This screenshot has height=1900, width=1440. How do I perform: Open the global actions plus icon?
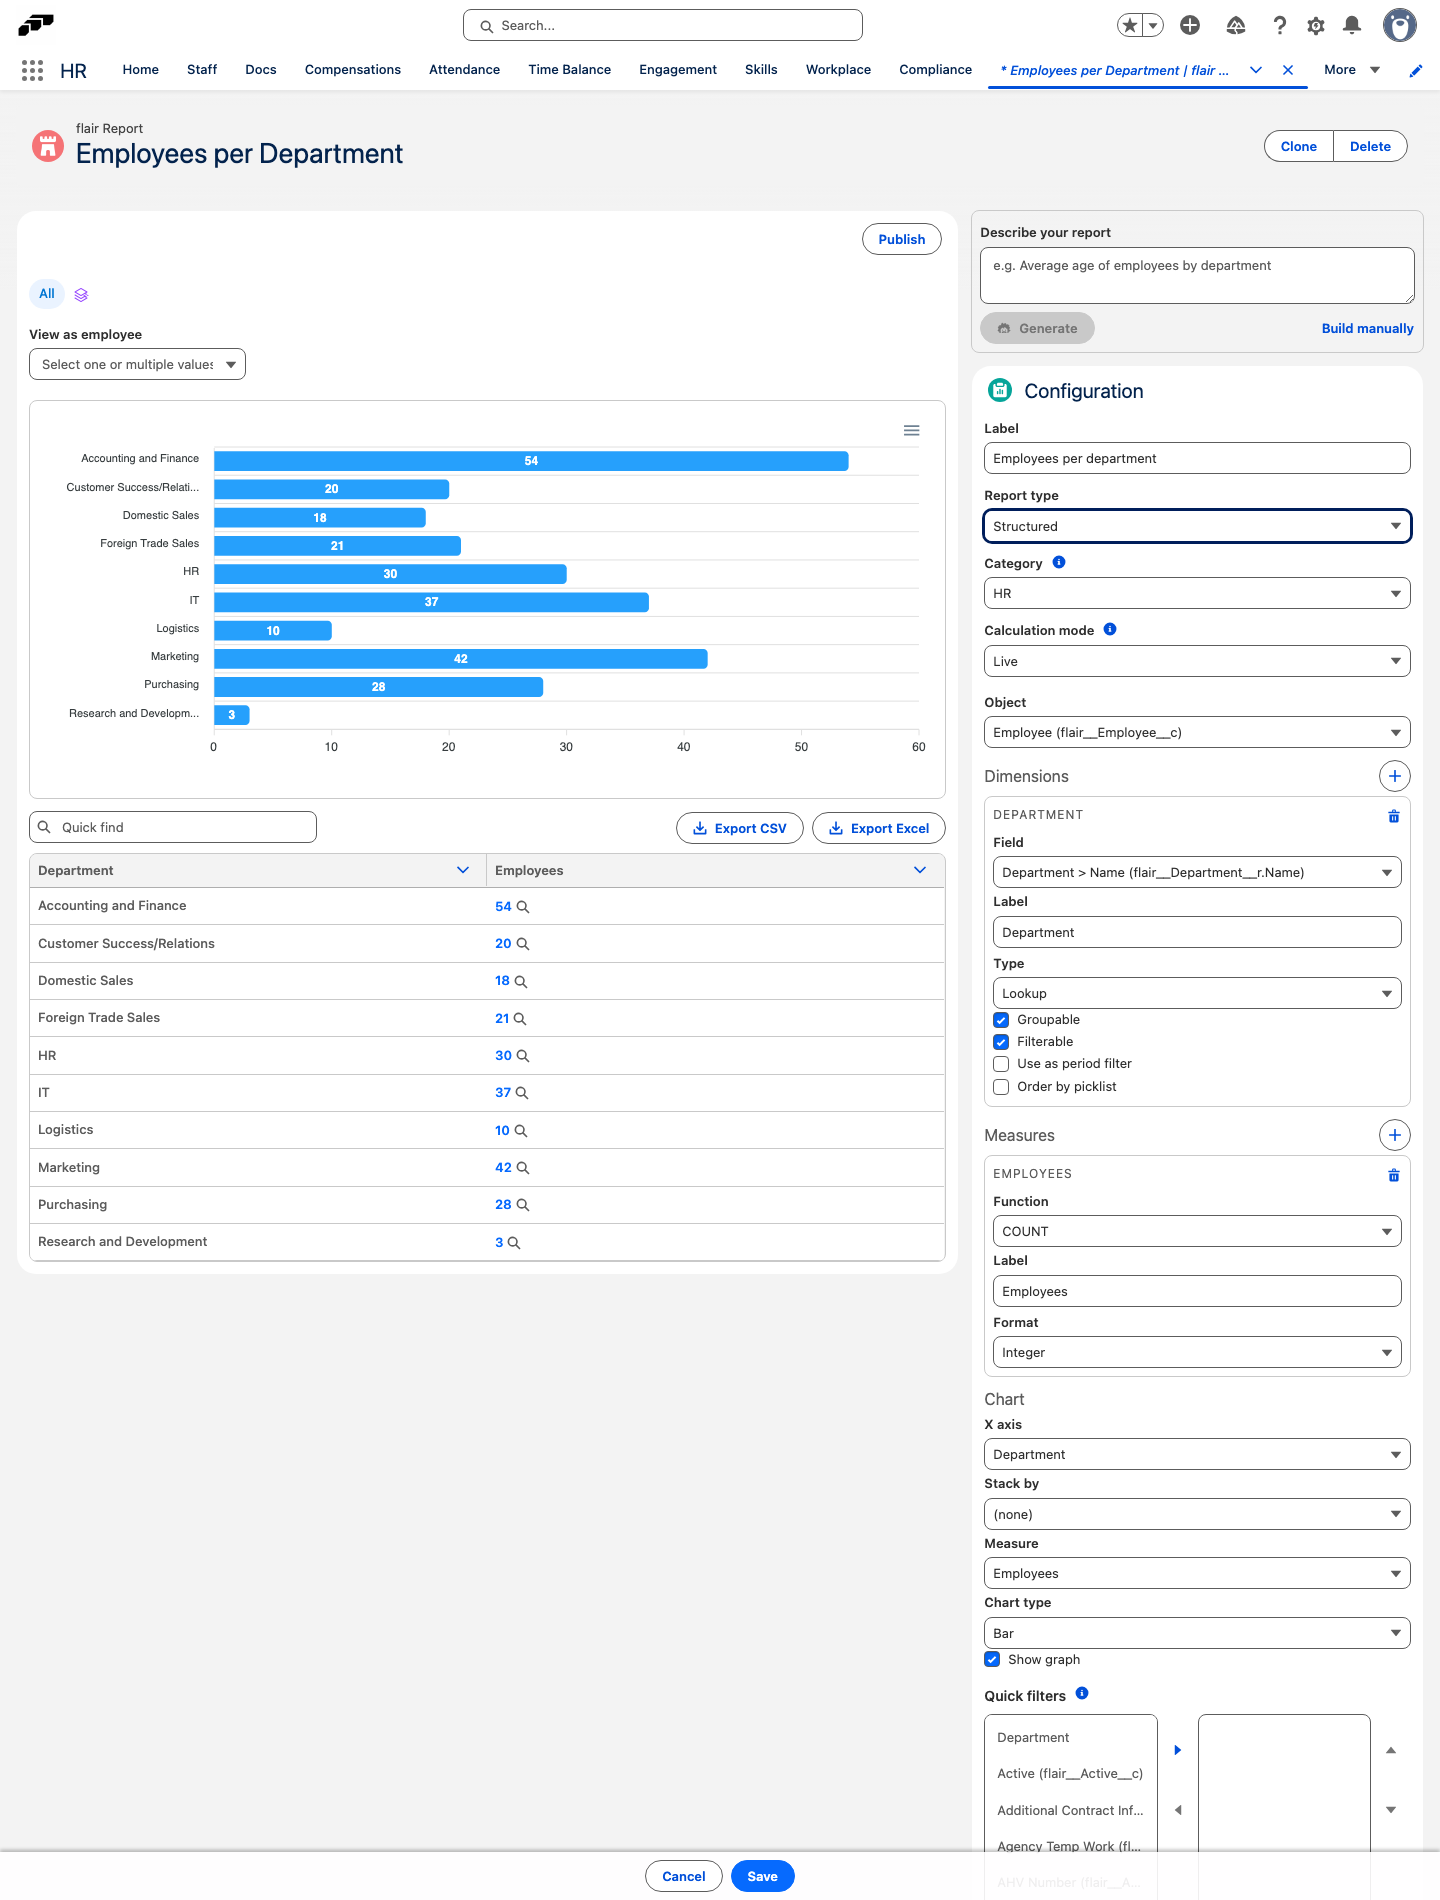(1190, 26)
